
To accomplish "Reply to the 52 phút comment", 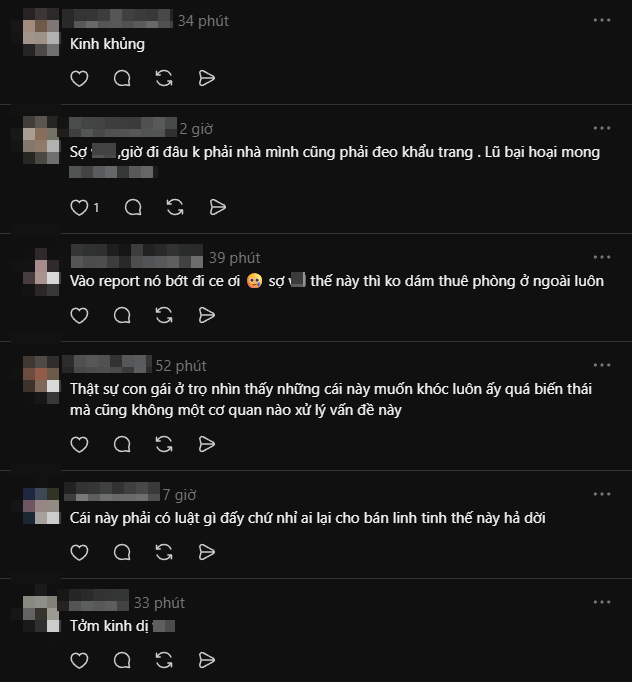I will point(122,445).
